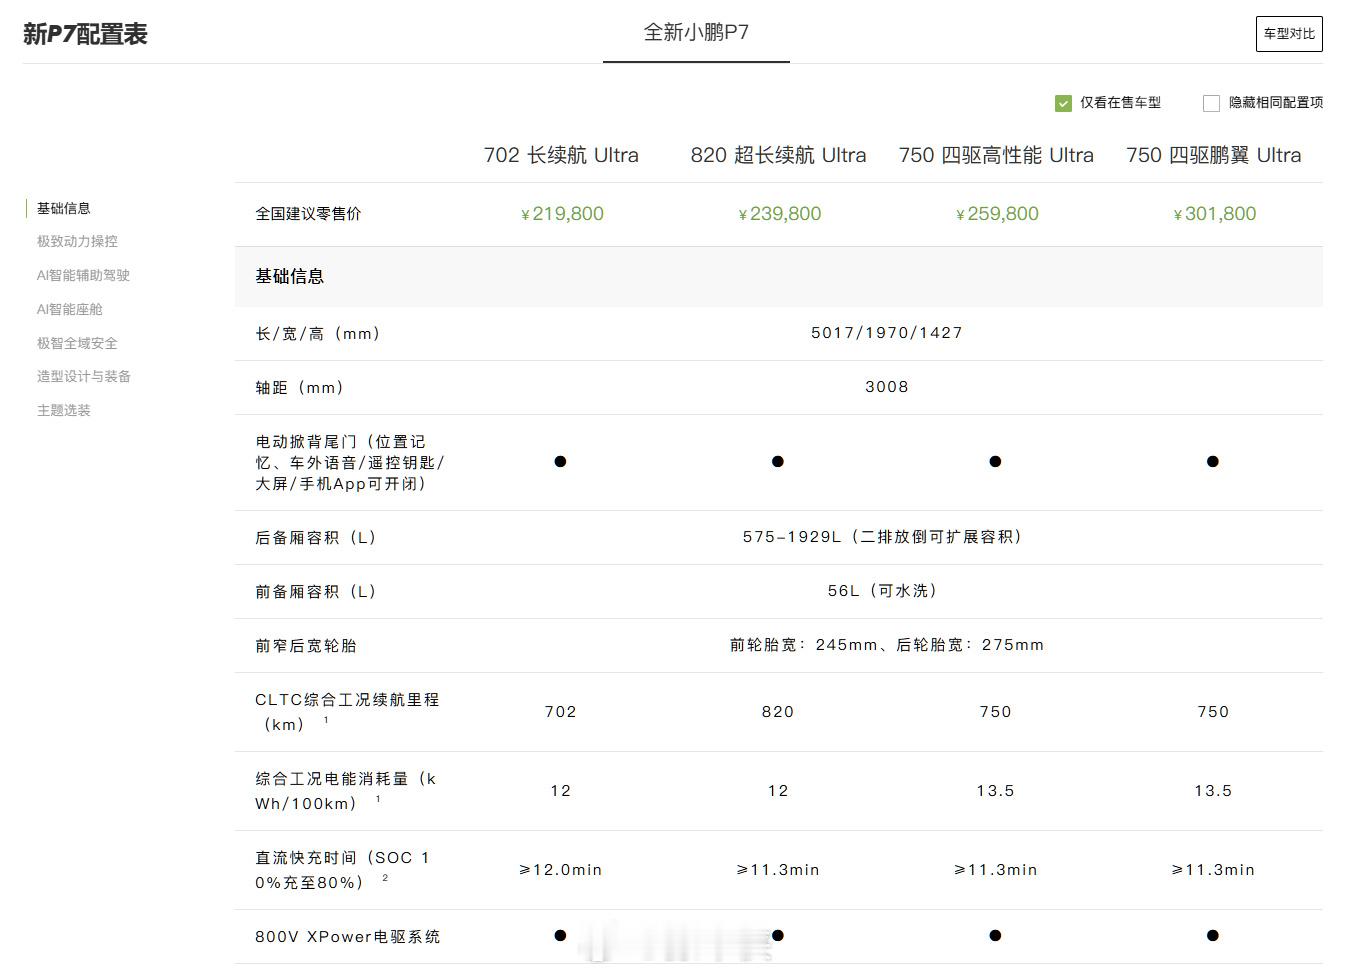This screenshot has width=1354, height=975.
Task: Open the AI智能座舱 sidebar item
Action: pyautogui.click(x=70, y=309)
